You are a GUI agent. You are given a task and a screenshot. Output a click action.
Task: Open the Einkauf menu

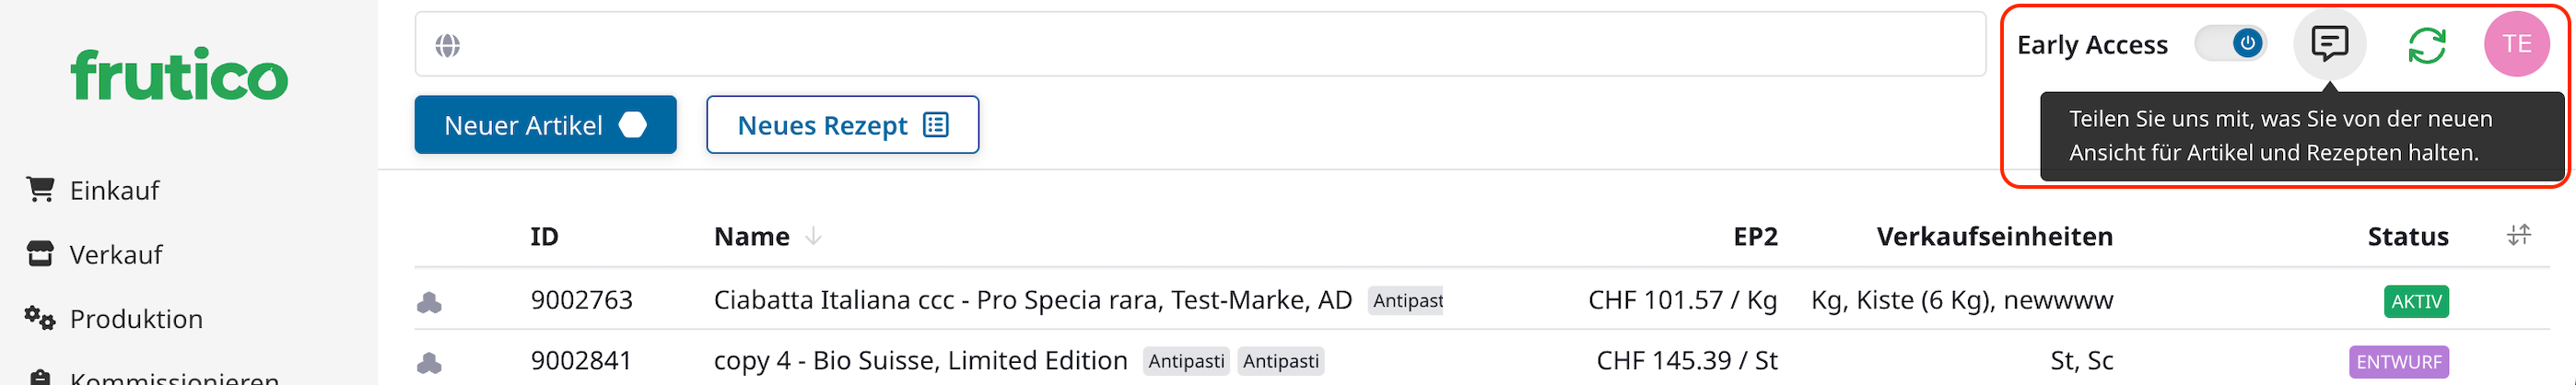(x=114, y=190)
